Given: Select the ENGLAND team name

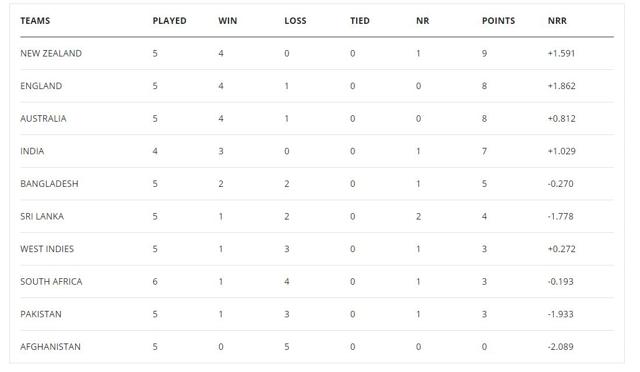Looking at the screenshot, I should click(41, 86).
